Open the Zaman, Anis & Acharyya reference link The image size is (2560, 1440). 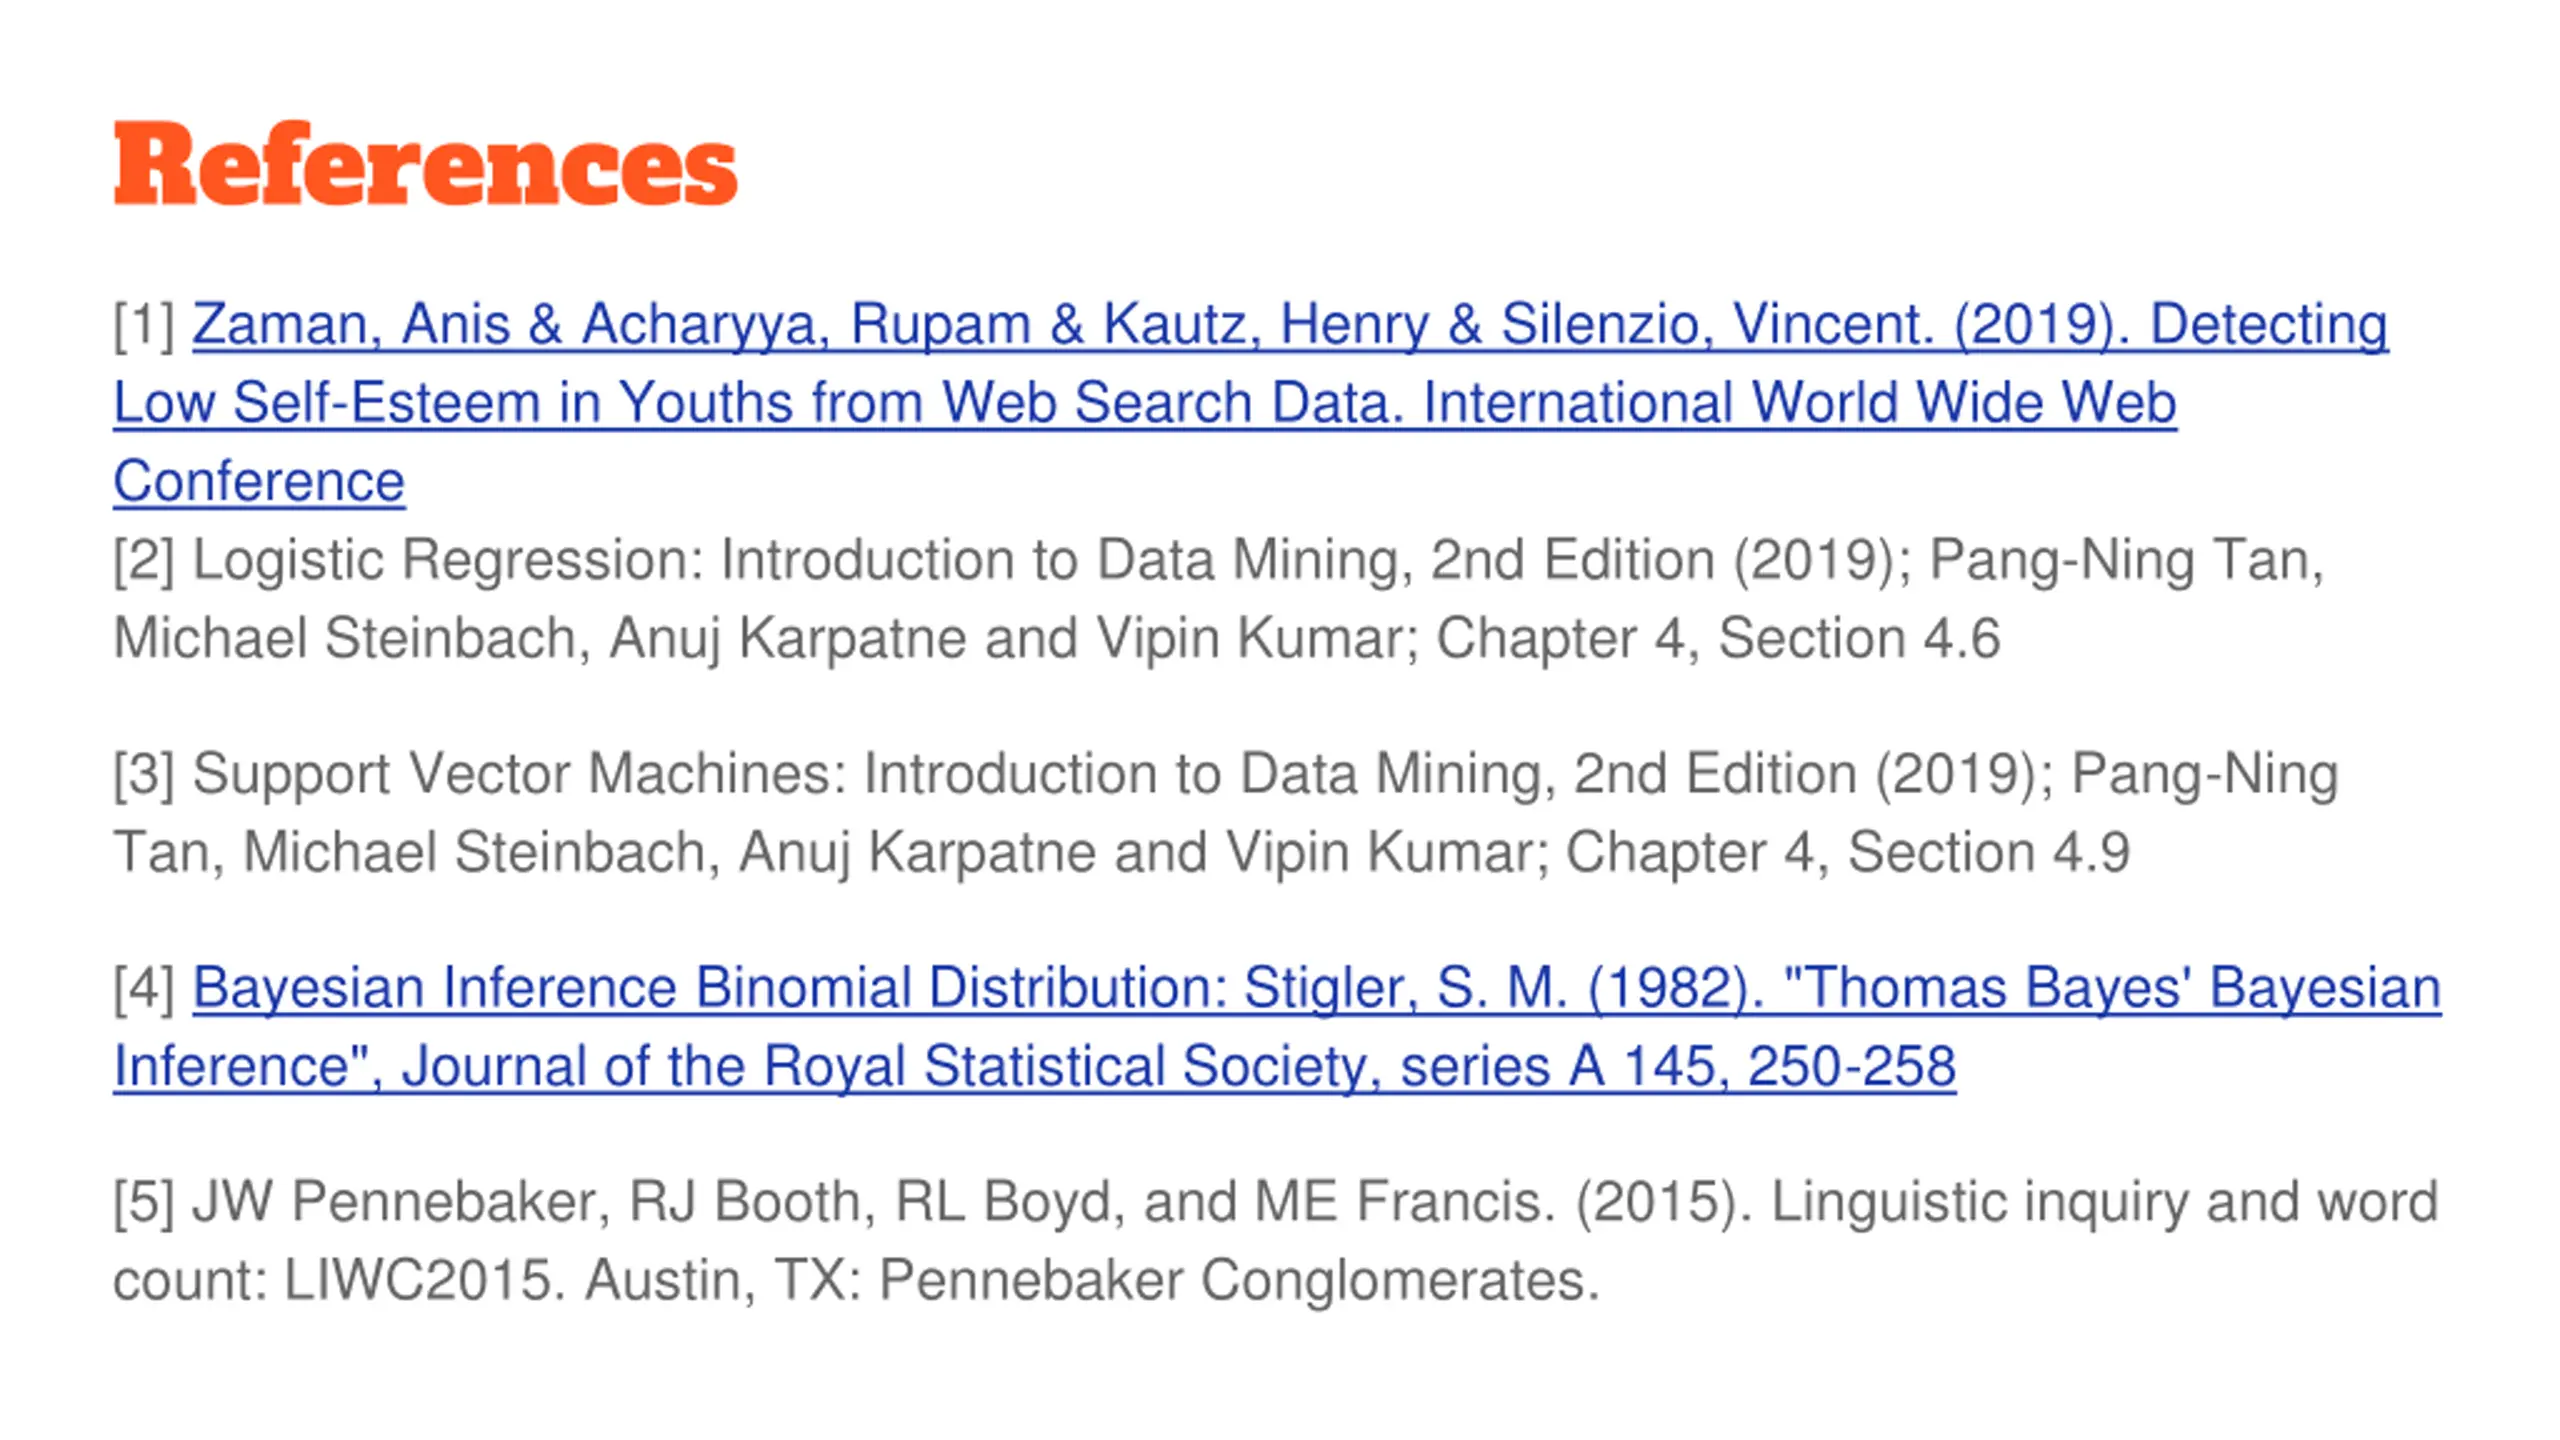(700, 325)
